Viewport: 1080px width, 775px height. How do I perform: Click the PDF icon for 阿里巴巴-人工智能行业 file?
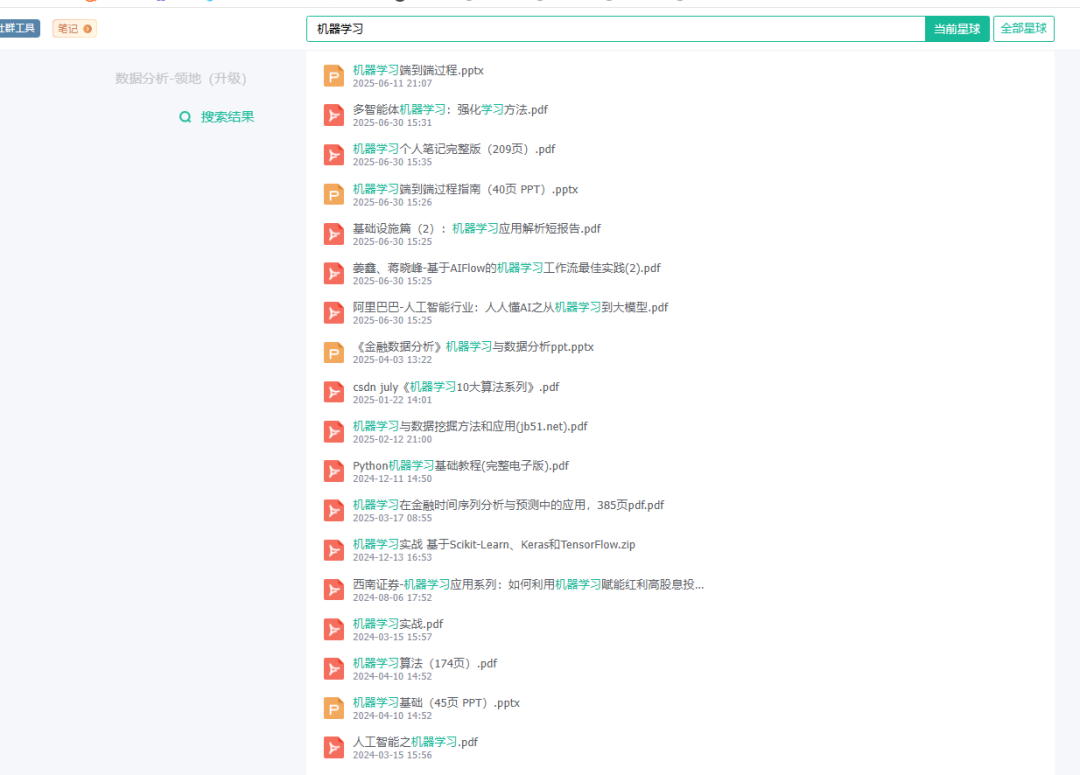334,313
